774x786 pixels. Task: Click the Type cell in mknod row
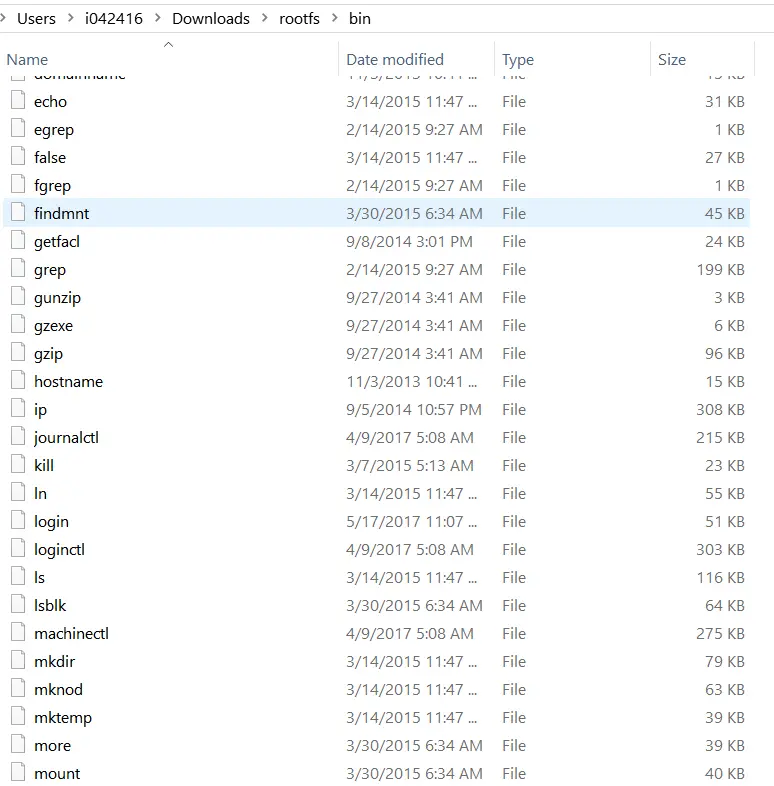click(x=514, y=690)
